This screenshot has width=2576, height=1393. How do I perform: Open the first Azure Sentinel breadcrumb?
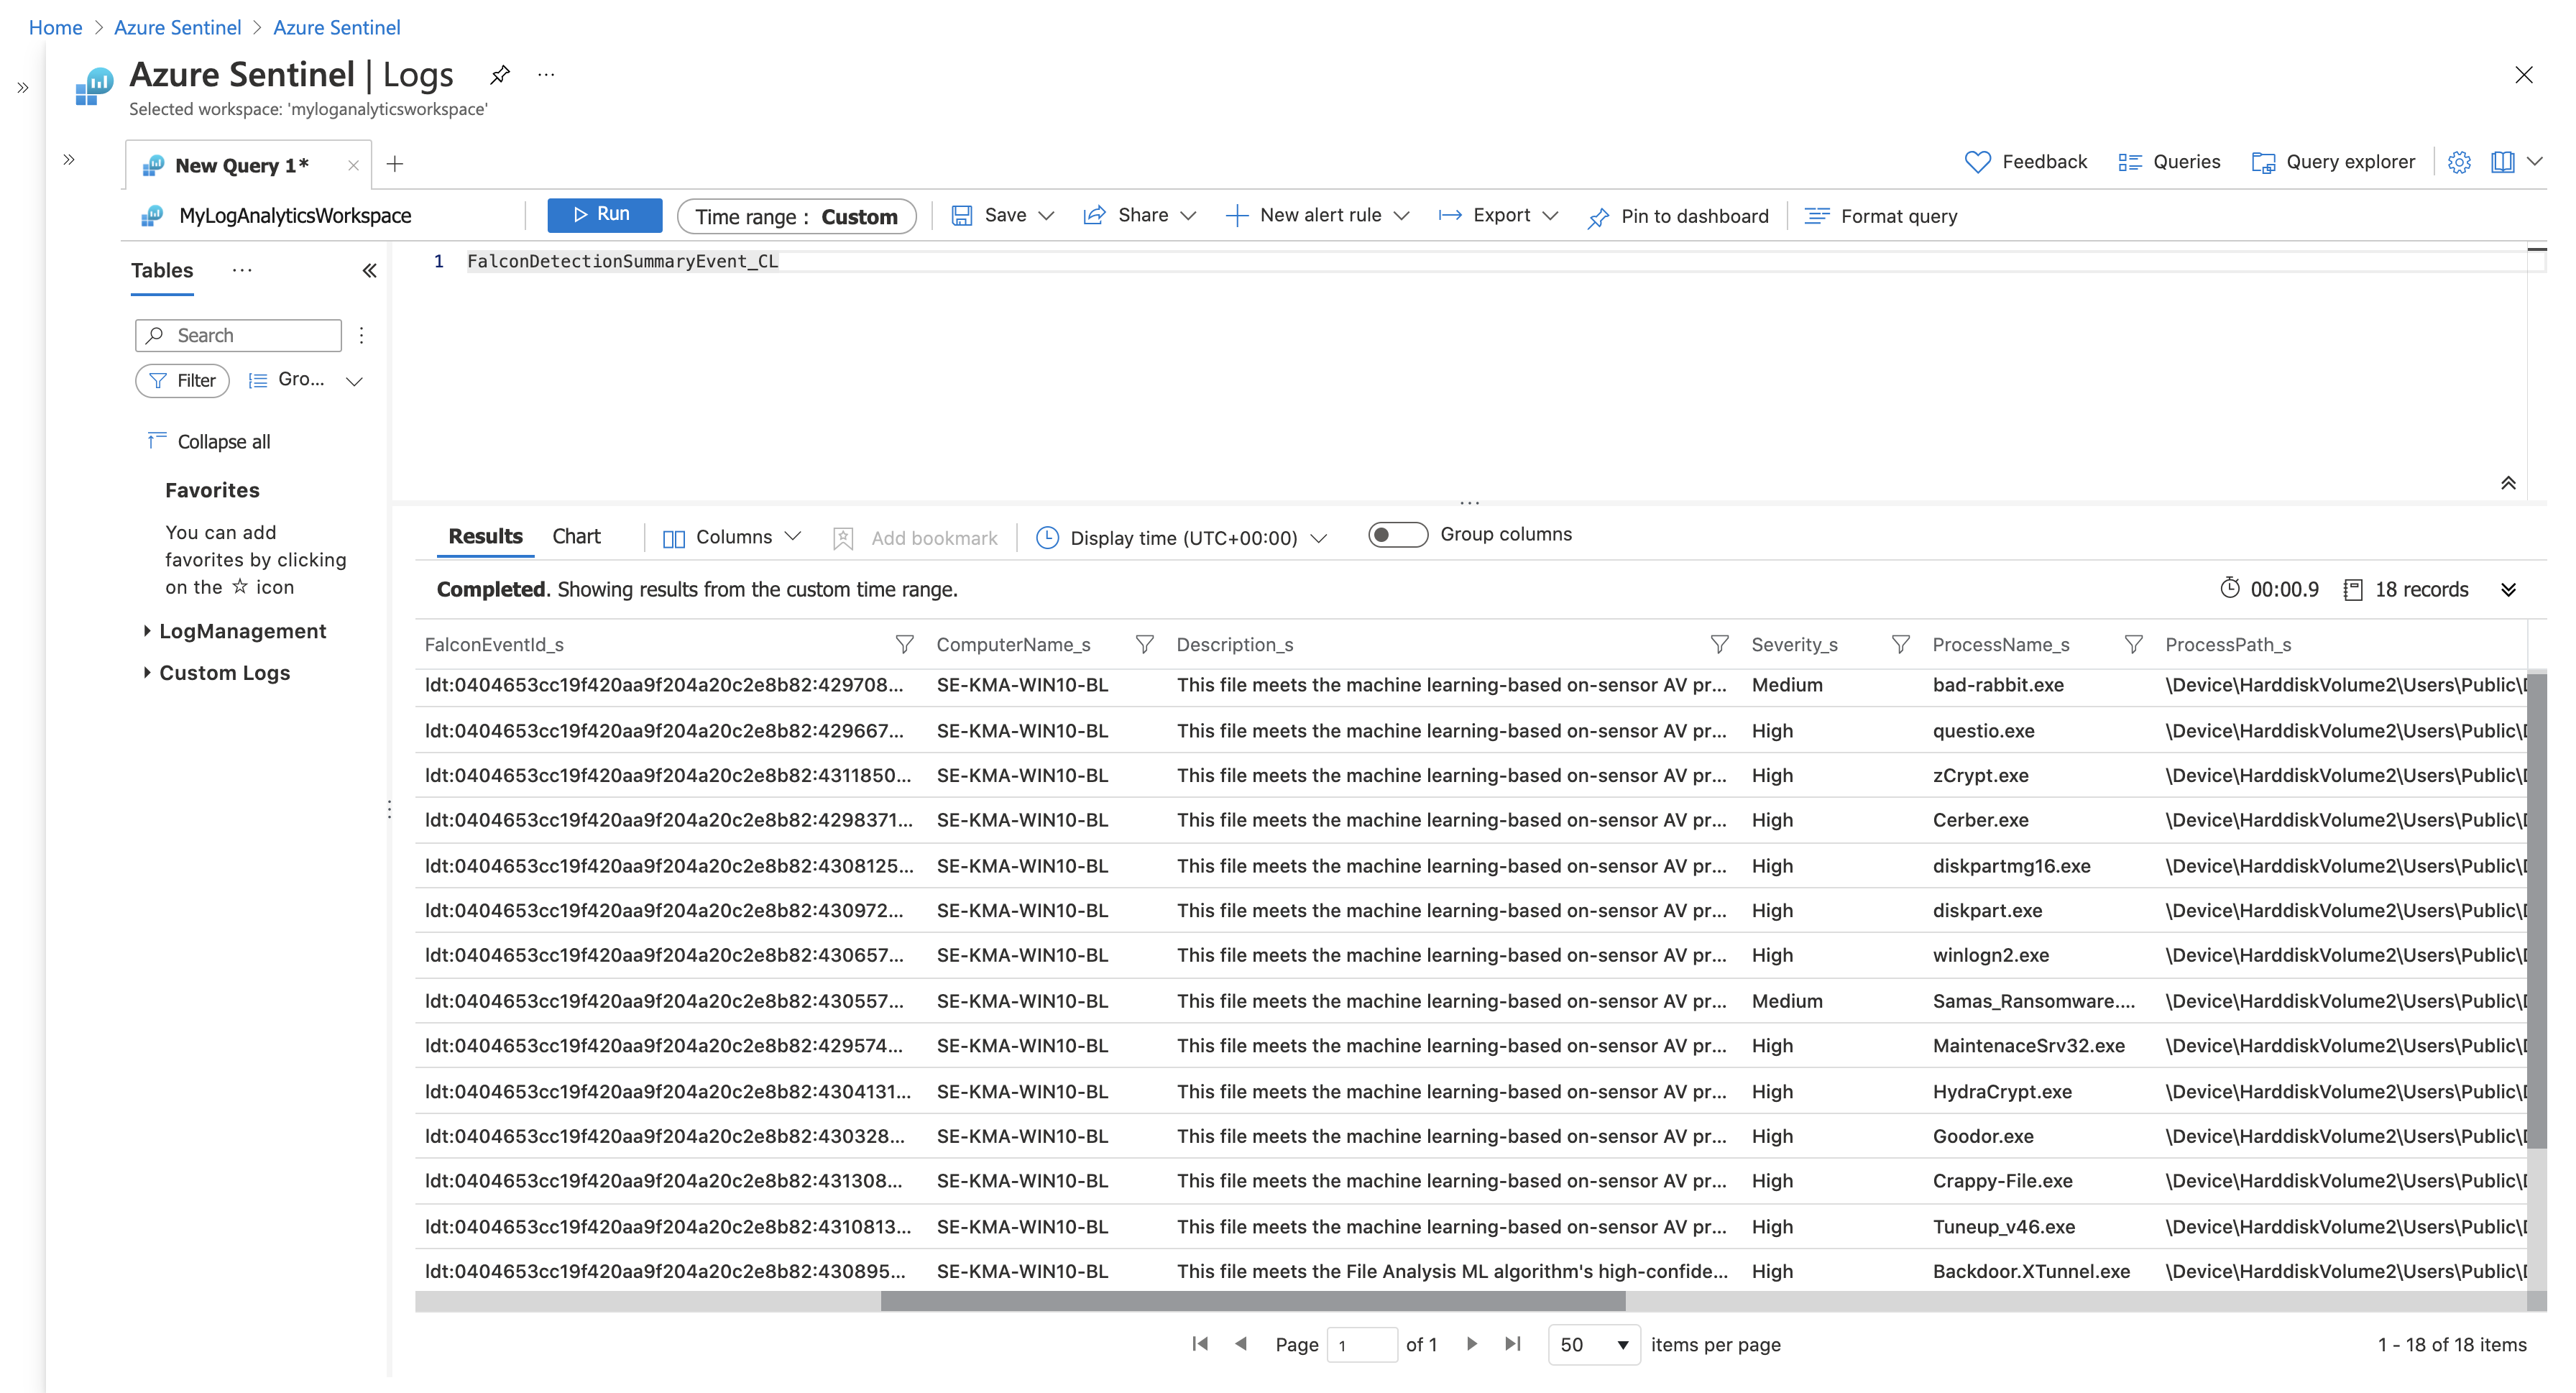click(177, 27)
